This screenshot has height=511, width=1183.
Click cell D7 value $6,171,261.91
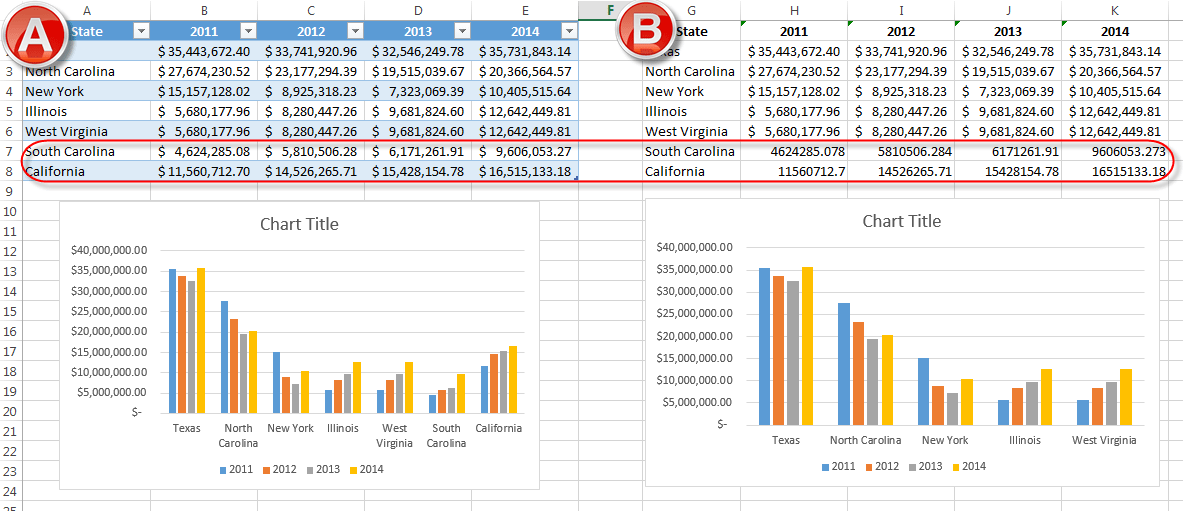coord(418,152)
